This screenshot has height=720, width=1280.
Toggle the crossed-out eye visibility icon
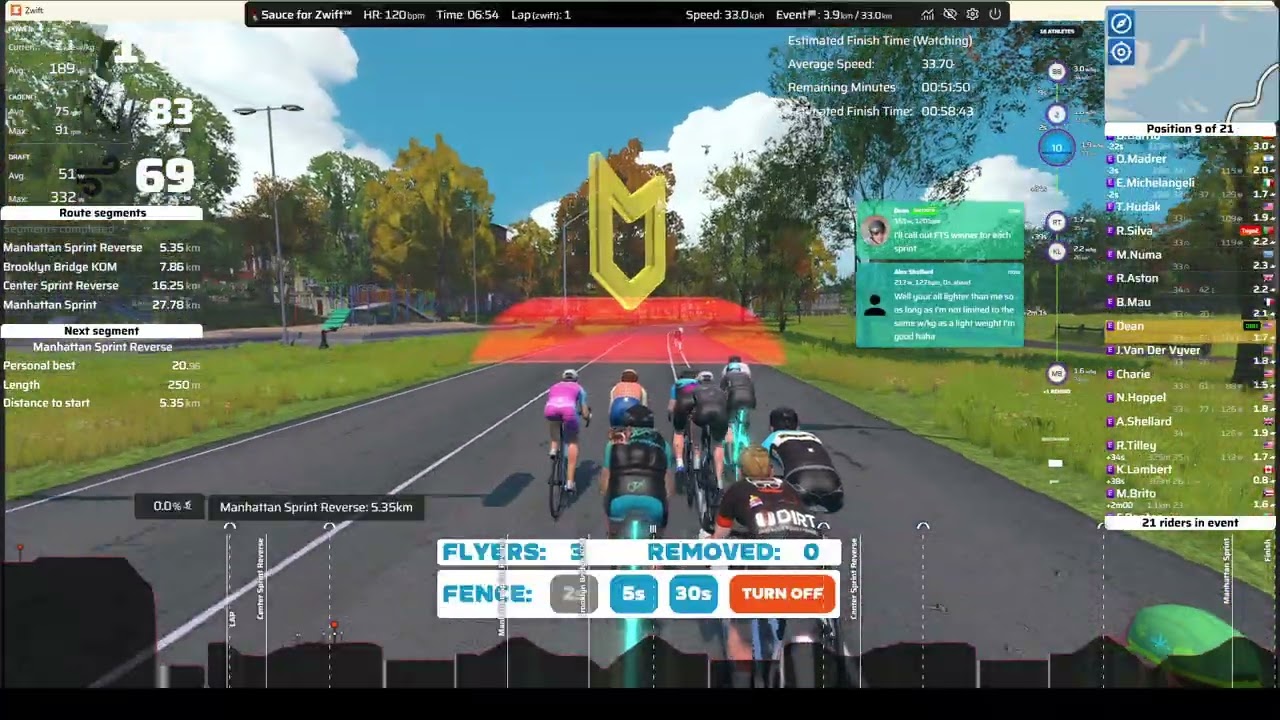pos(950,15)
